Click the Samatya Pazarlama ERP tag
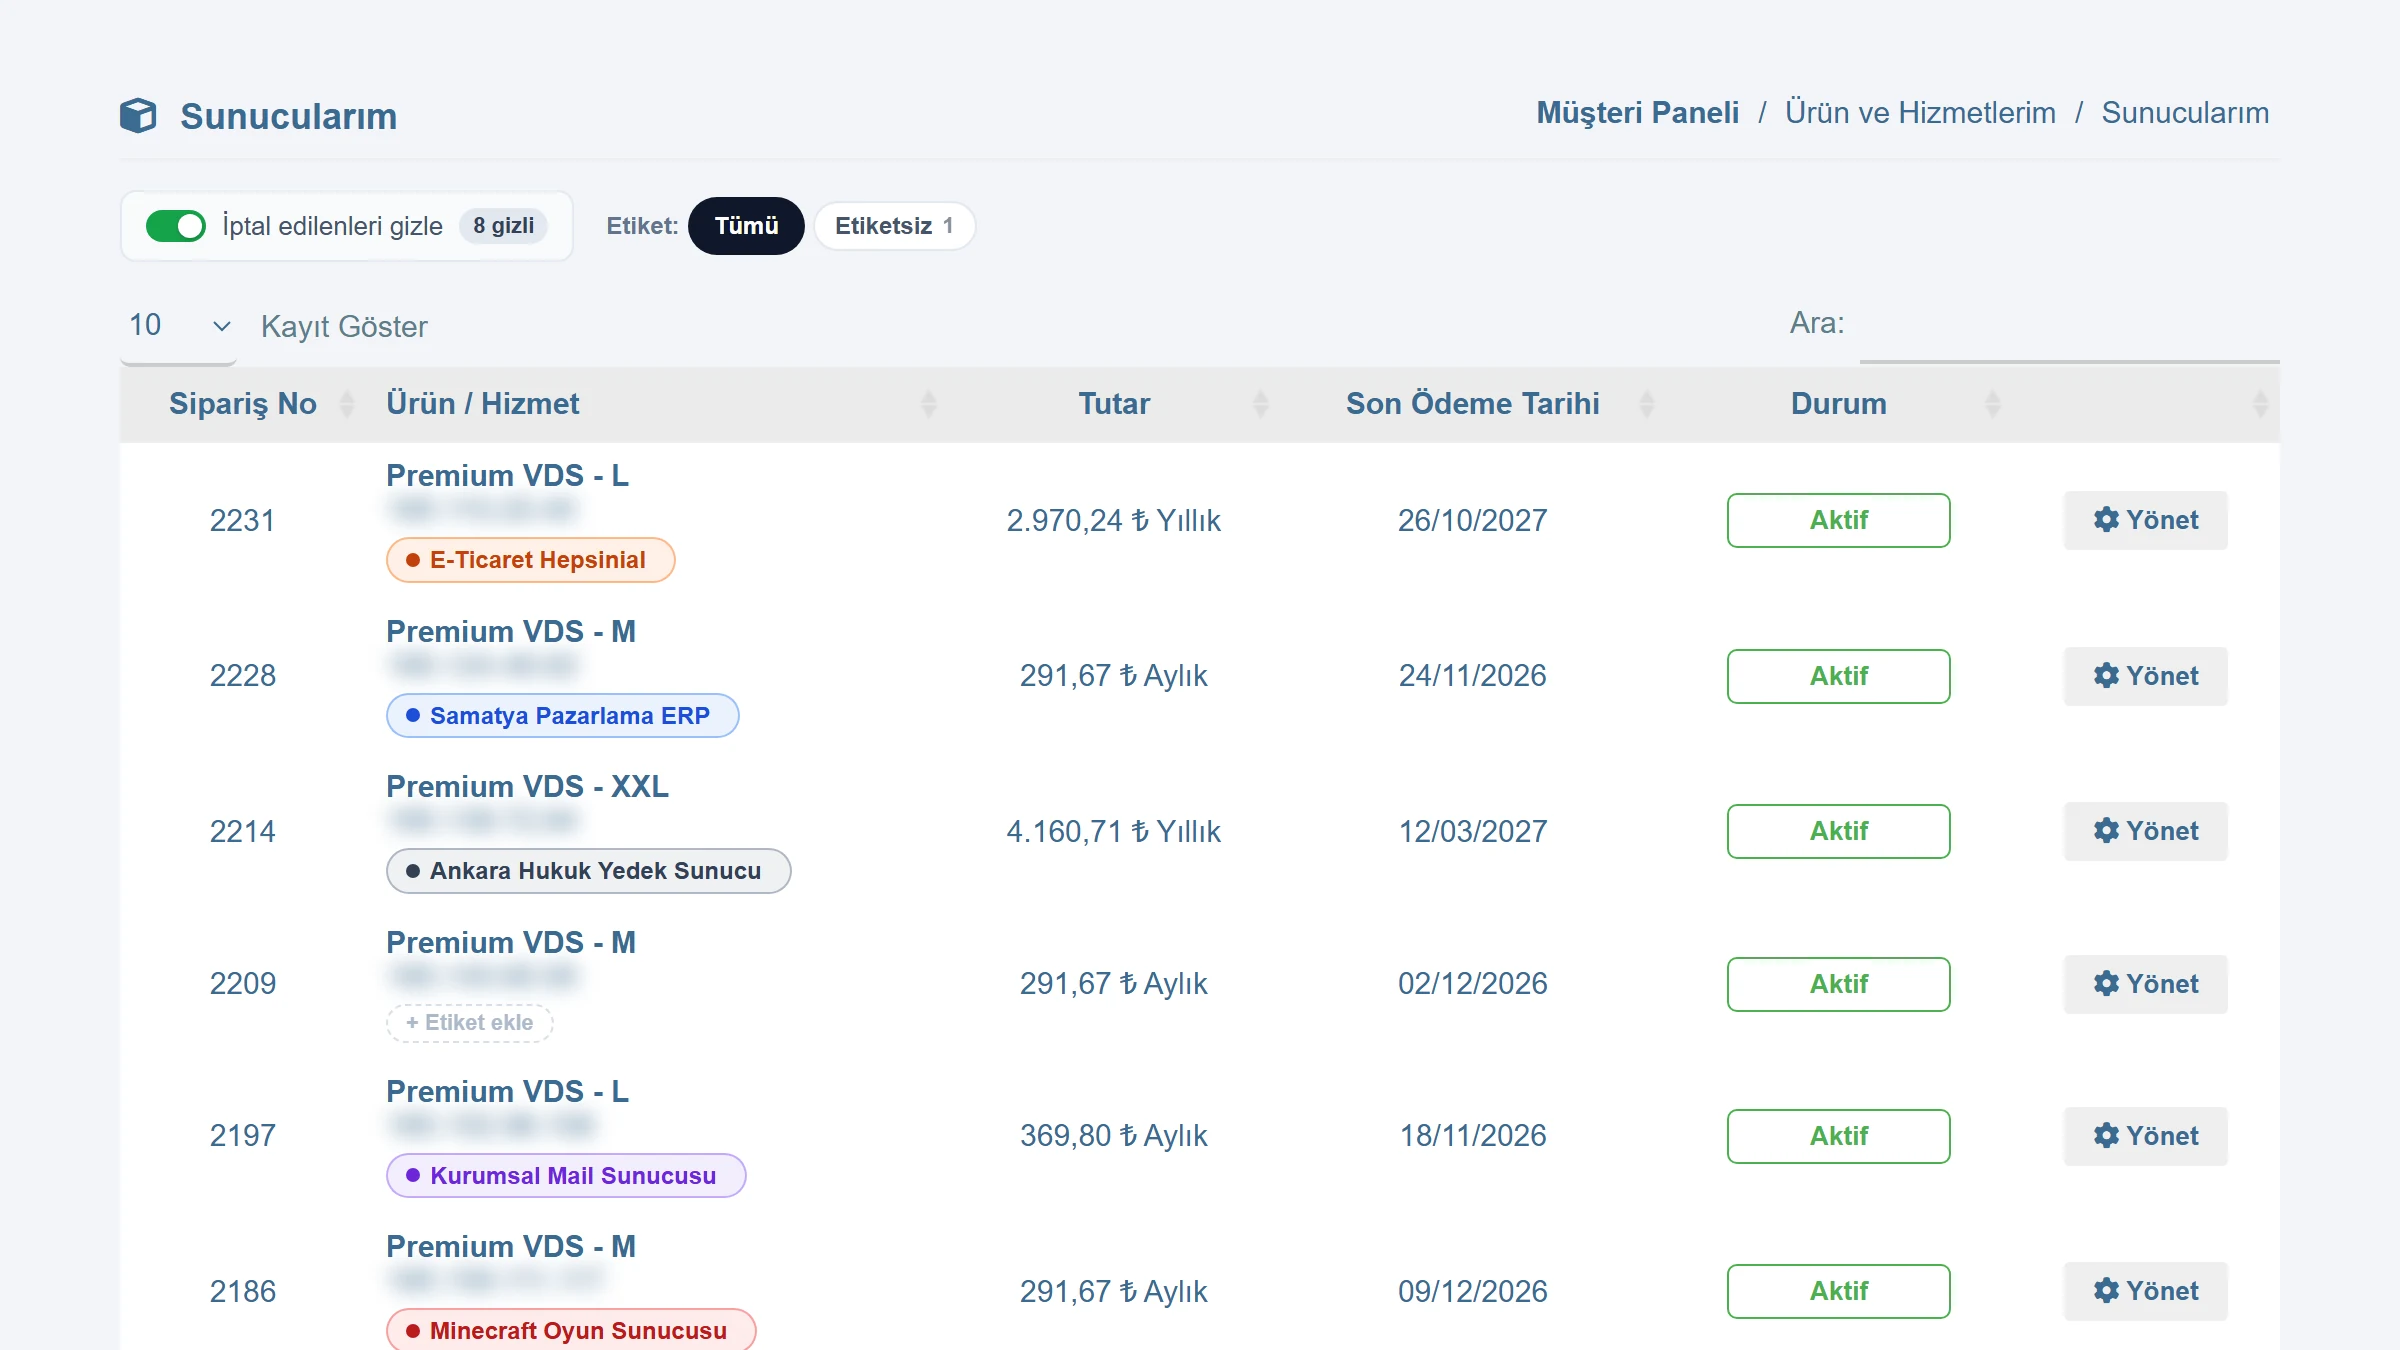Screen dimensions: 2400x1350 tap(562, 716)
